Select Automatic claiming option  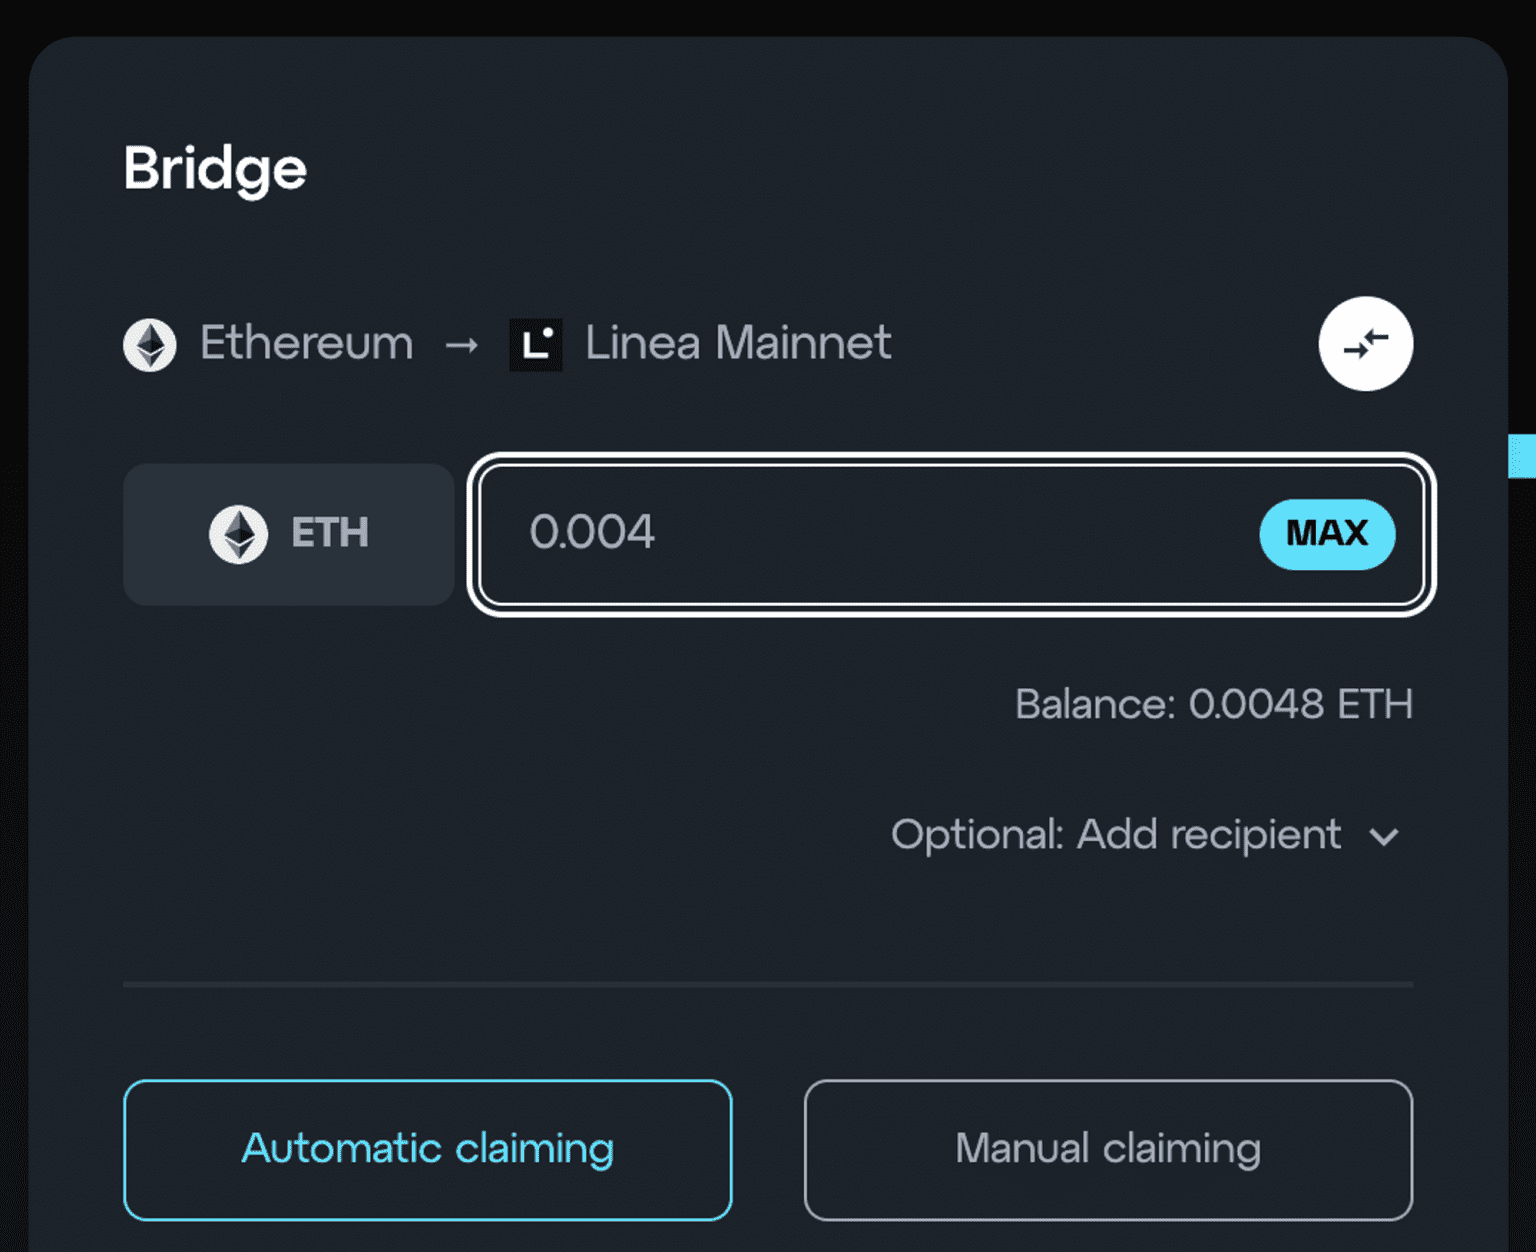[428, 1149]
